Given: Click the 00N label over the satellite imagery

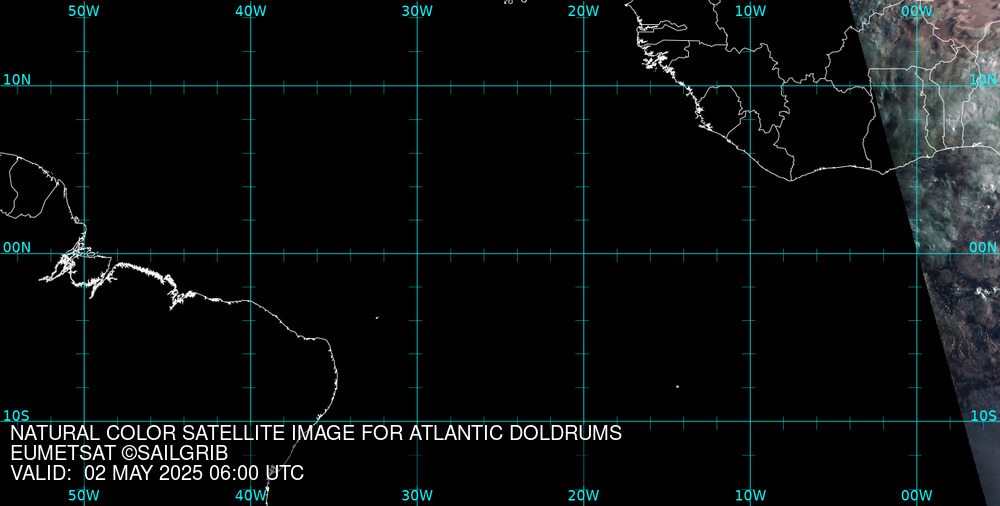Looking at the screenshot, I should 983,248.
